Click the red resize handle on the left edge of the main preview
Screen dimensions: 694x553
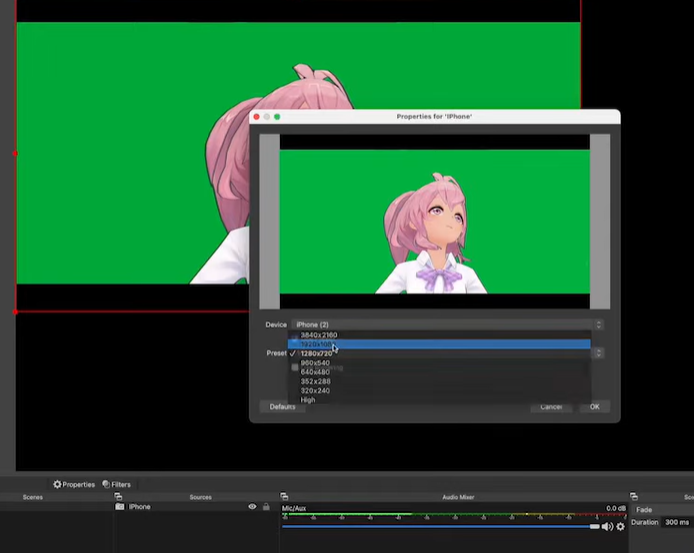15,153
